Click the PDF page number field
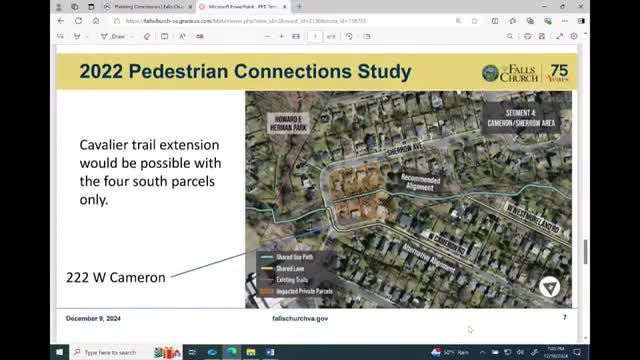Screen dimensions: 640x360 point(315,36)
